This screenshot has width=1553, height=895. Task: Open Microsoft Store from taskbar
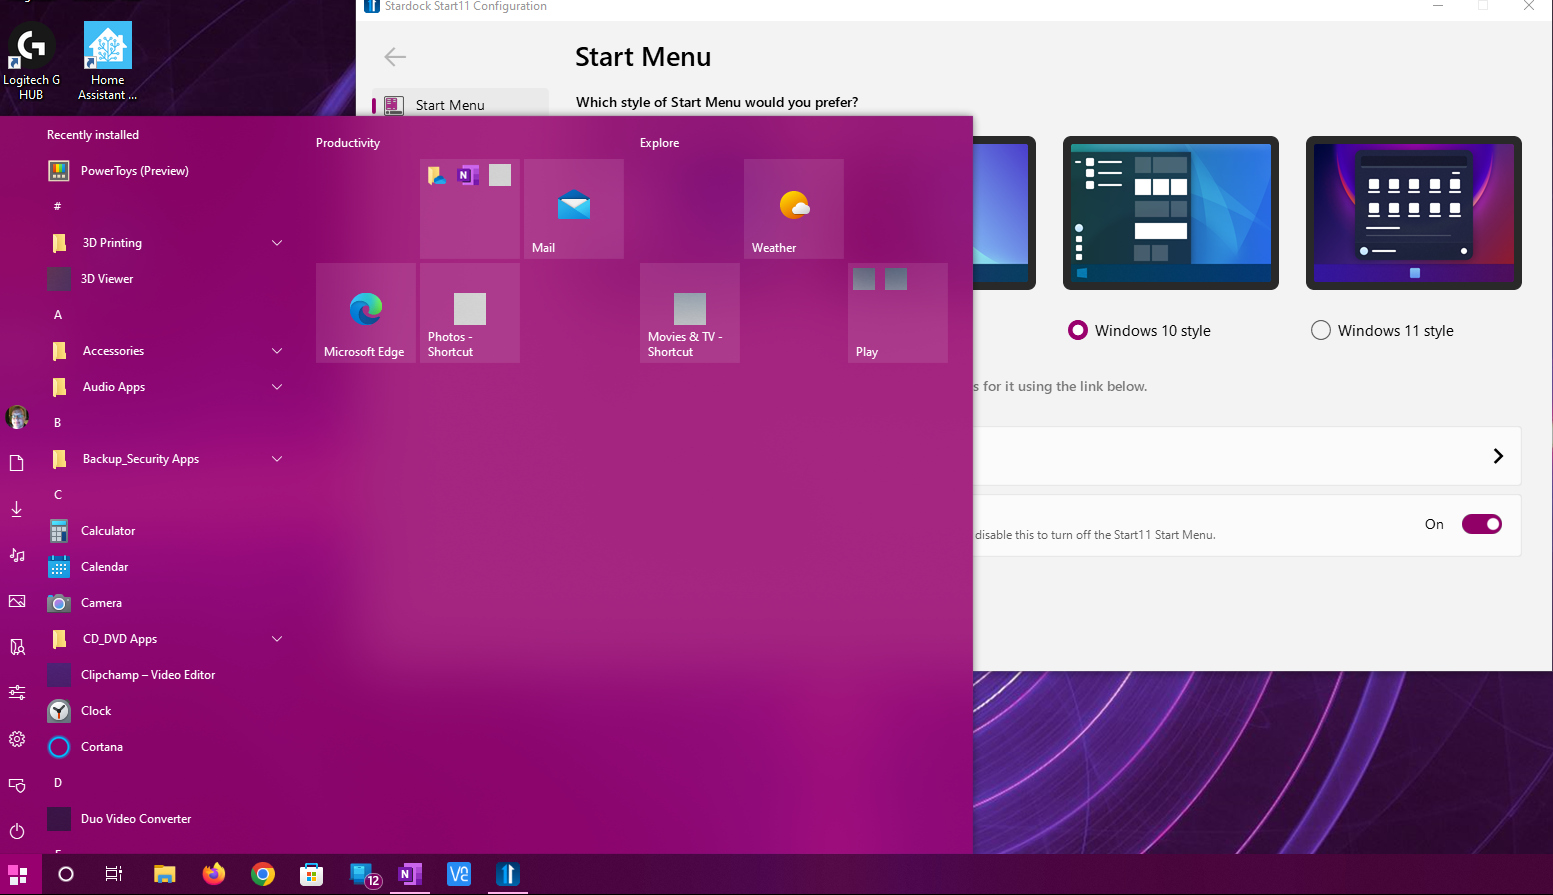pyautogui.click(x=312, y=874)
